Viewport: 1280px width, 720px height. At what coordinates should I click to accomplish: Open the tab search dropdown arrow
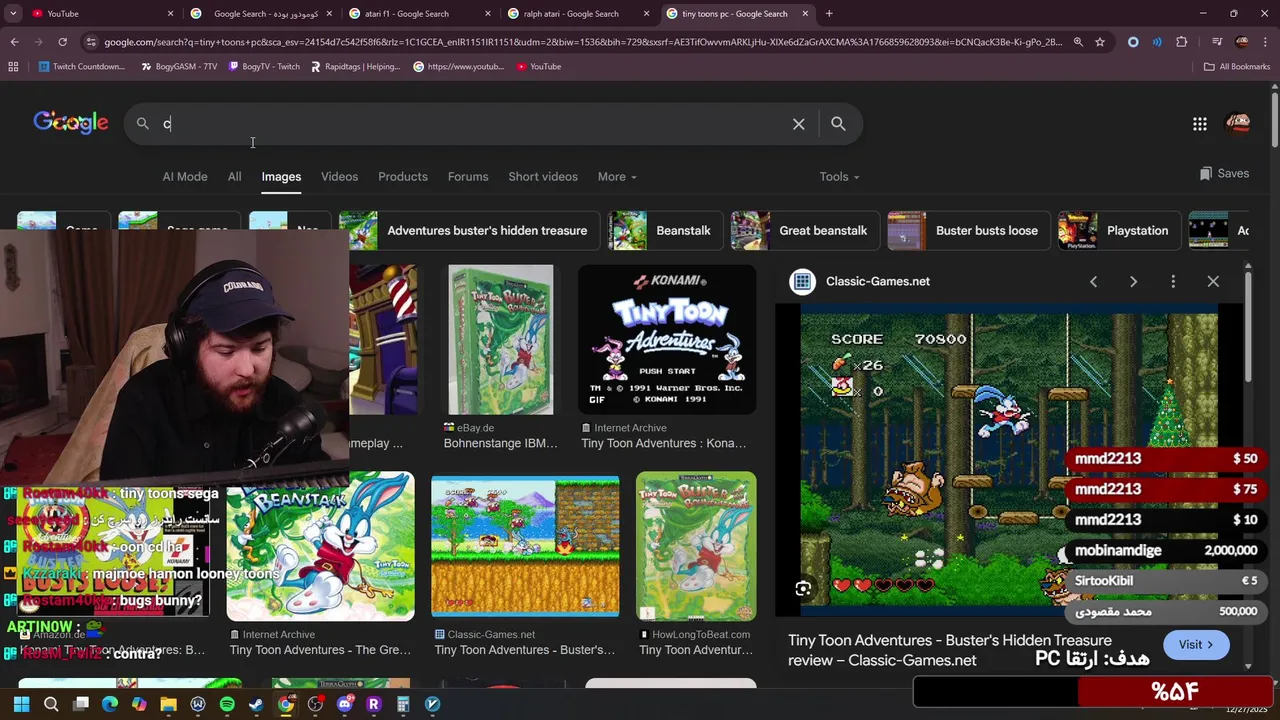click(x=13, y=14)
